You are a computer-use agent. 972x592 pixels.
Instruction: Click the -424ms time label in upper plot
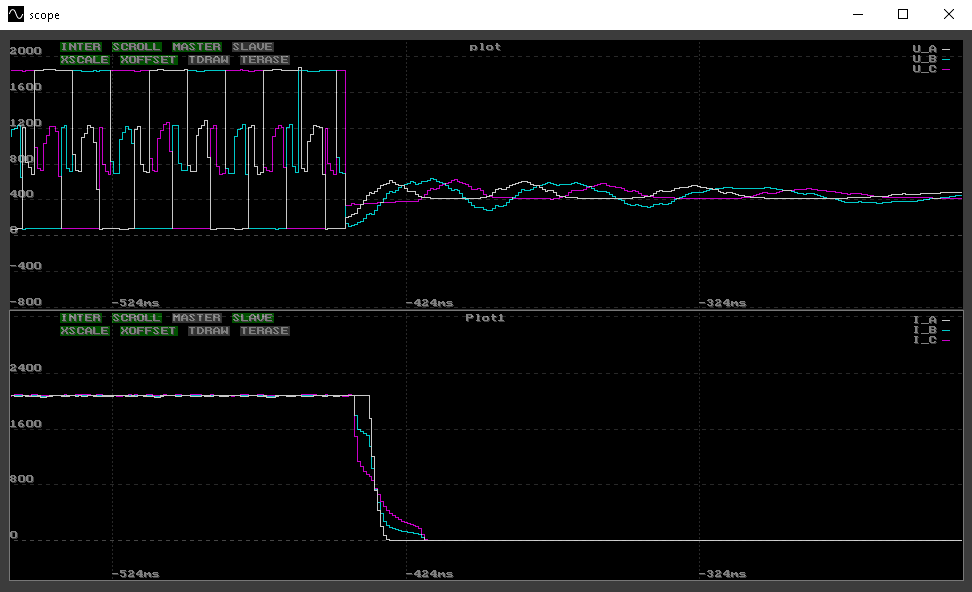429,303
